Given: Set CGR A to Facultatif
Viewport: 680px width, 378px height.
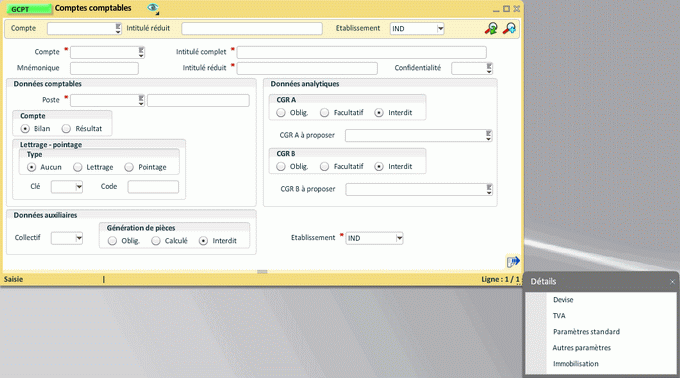Looking at the screenshot, I should 324,113.
